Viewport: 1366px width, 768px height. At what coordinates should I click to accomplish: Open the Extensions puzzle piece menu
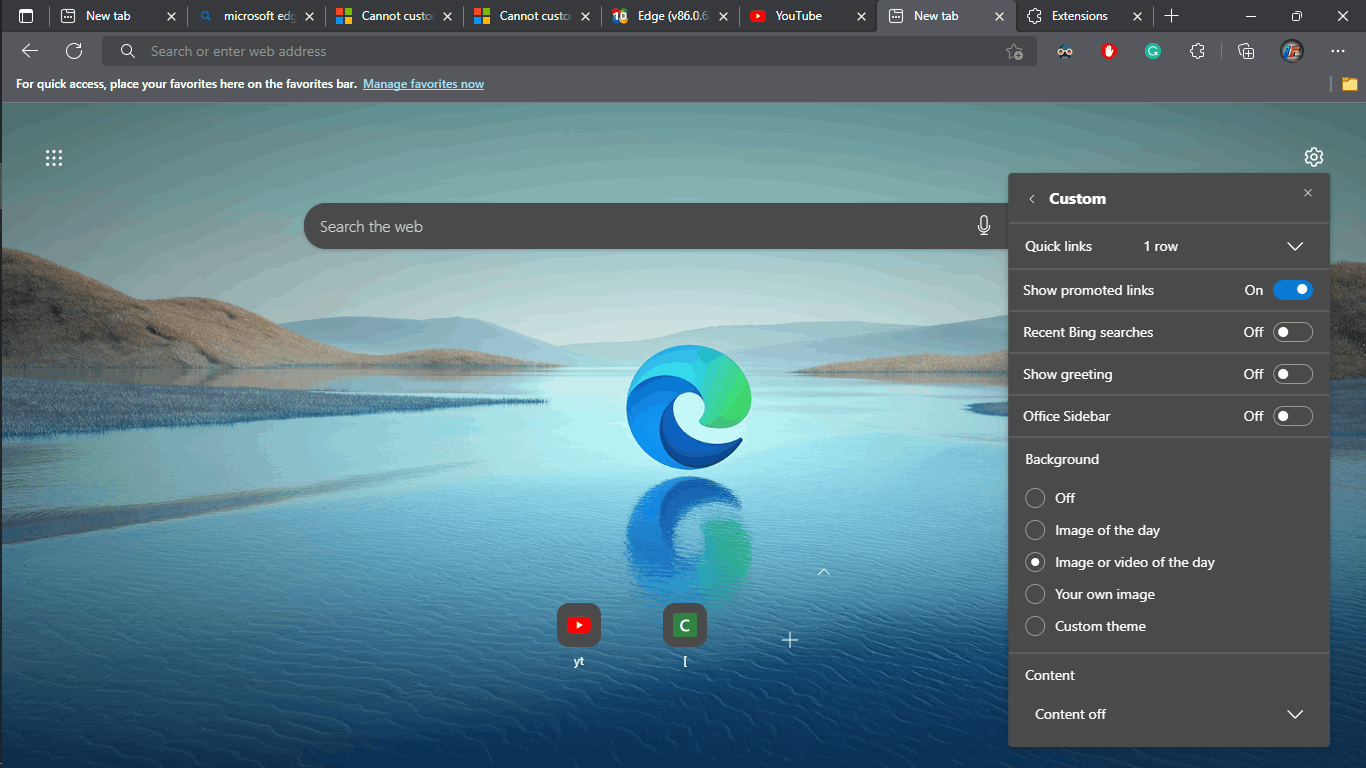coord(1197,51)
